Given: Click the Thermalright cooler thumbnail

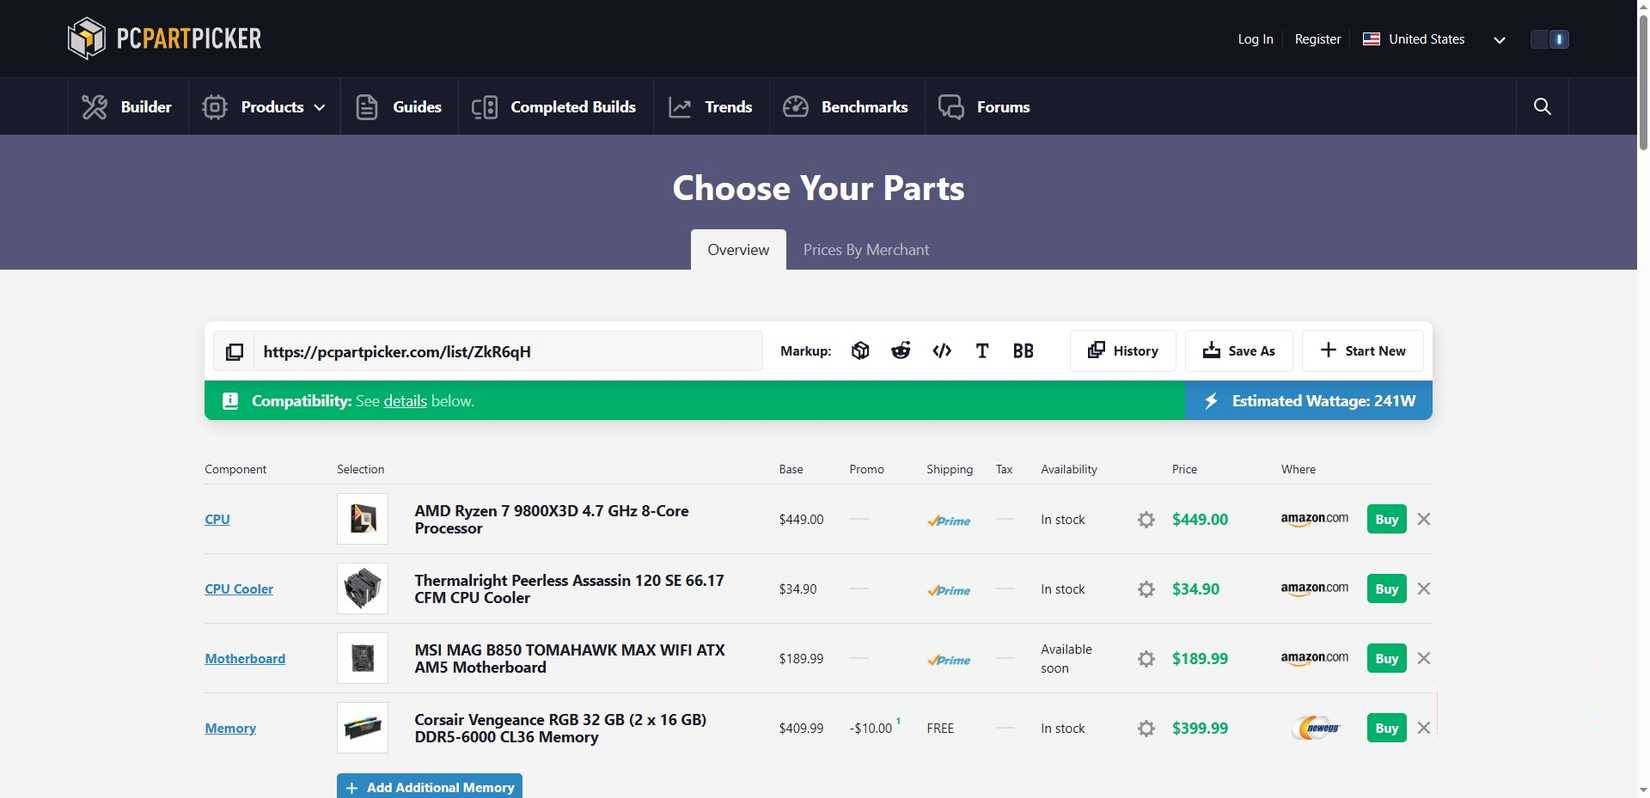Looking at the screenshot, I should 362,589.
